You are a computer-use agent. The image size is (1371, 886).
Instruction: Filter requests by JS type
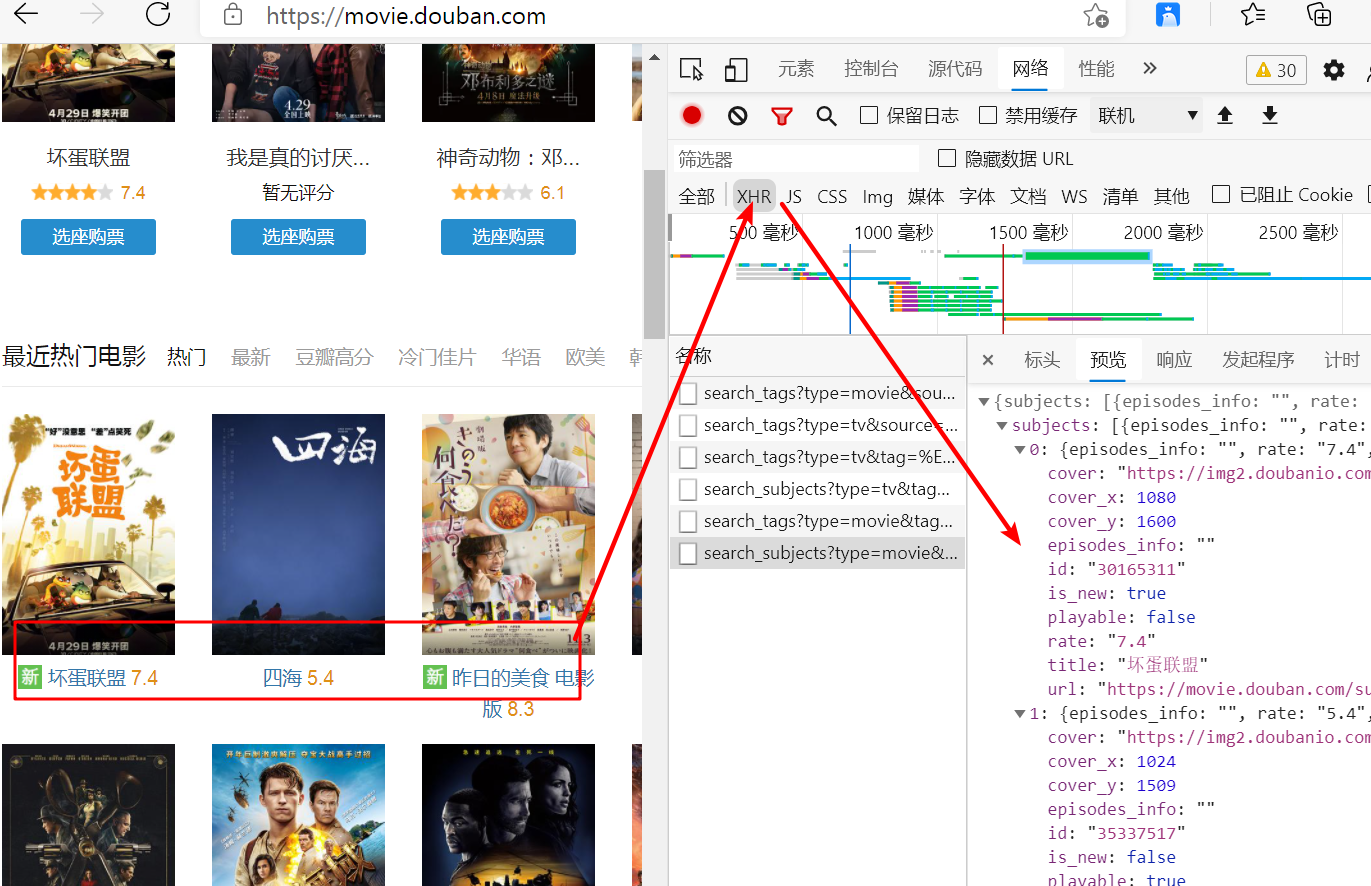tap(793, 196)
